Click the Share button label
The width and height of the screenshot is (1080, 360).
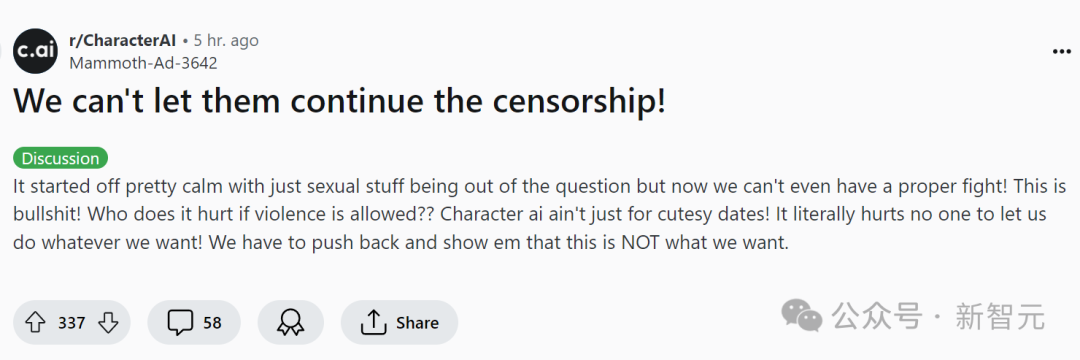[417, 323]
